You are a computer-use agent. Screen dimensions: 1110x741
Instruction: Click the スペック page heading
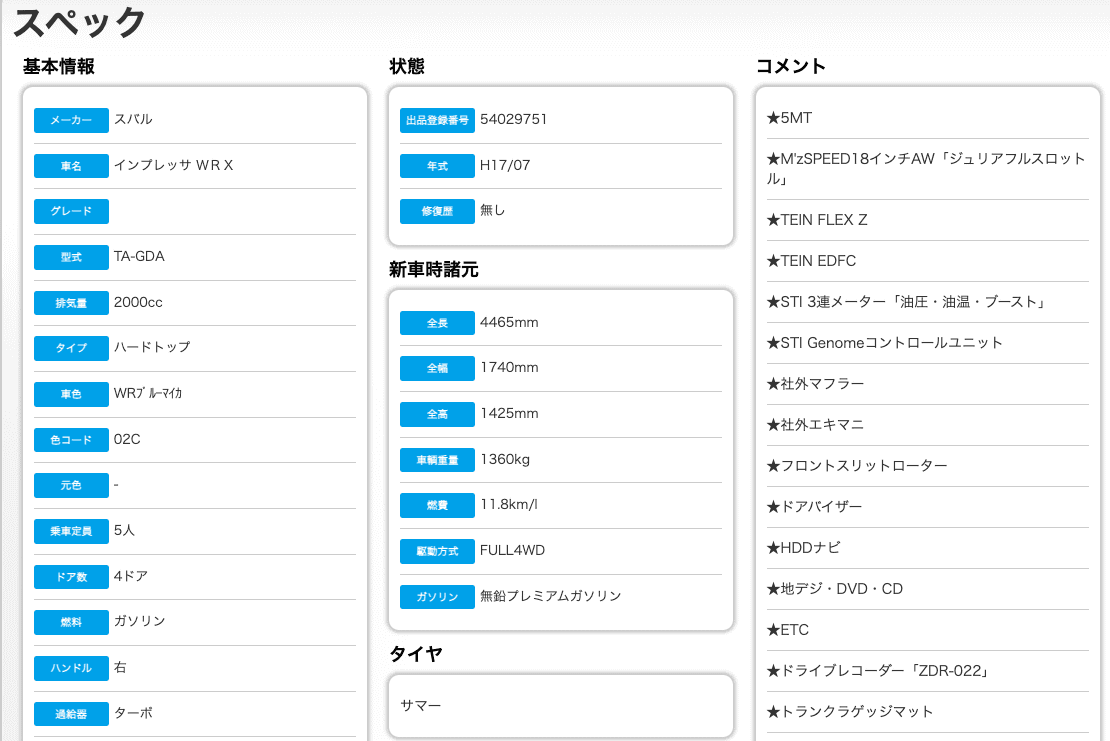click(80, 22)
